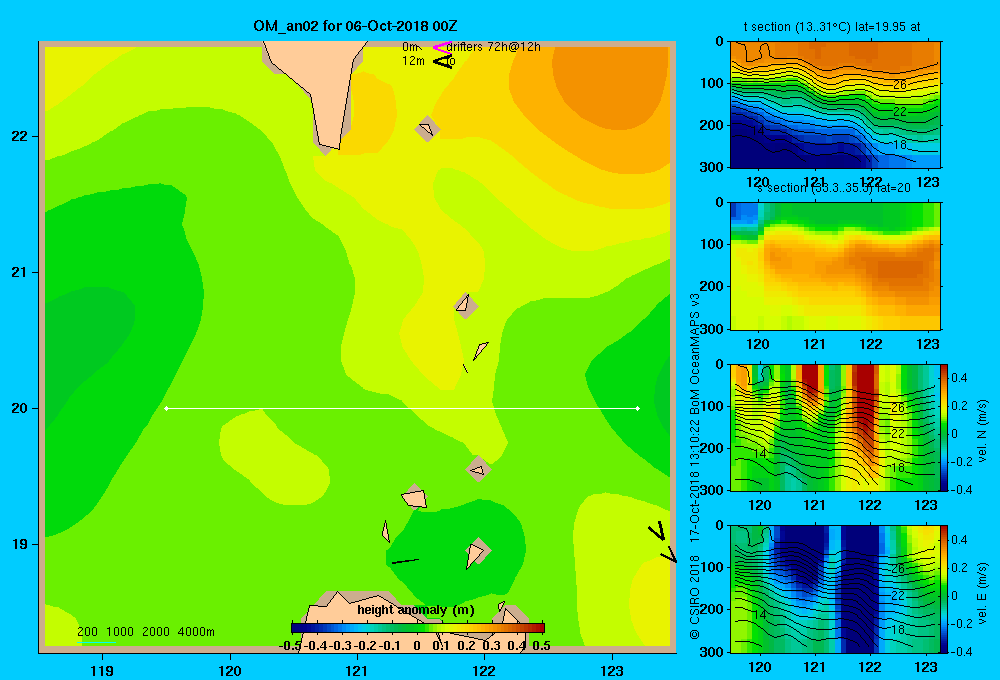Open the s section salinity plot
This screenshot has width=1000, height=680.
pos(835,266)
